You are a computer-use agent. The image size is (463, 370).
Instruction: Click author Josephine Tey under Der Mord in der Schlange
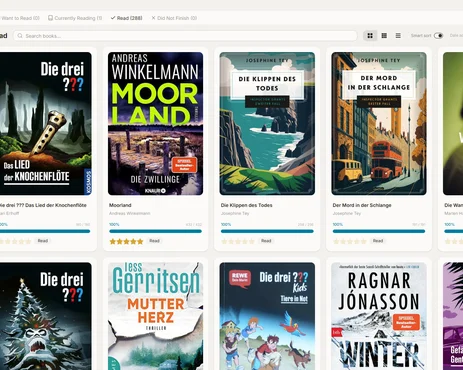[347, 213]
